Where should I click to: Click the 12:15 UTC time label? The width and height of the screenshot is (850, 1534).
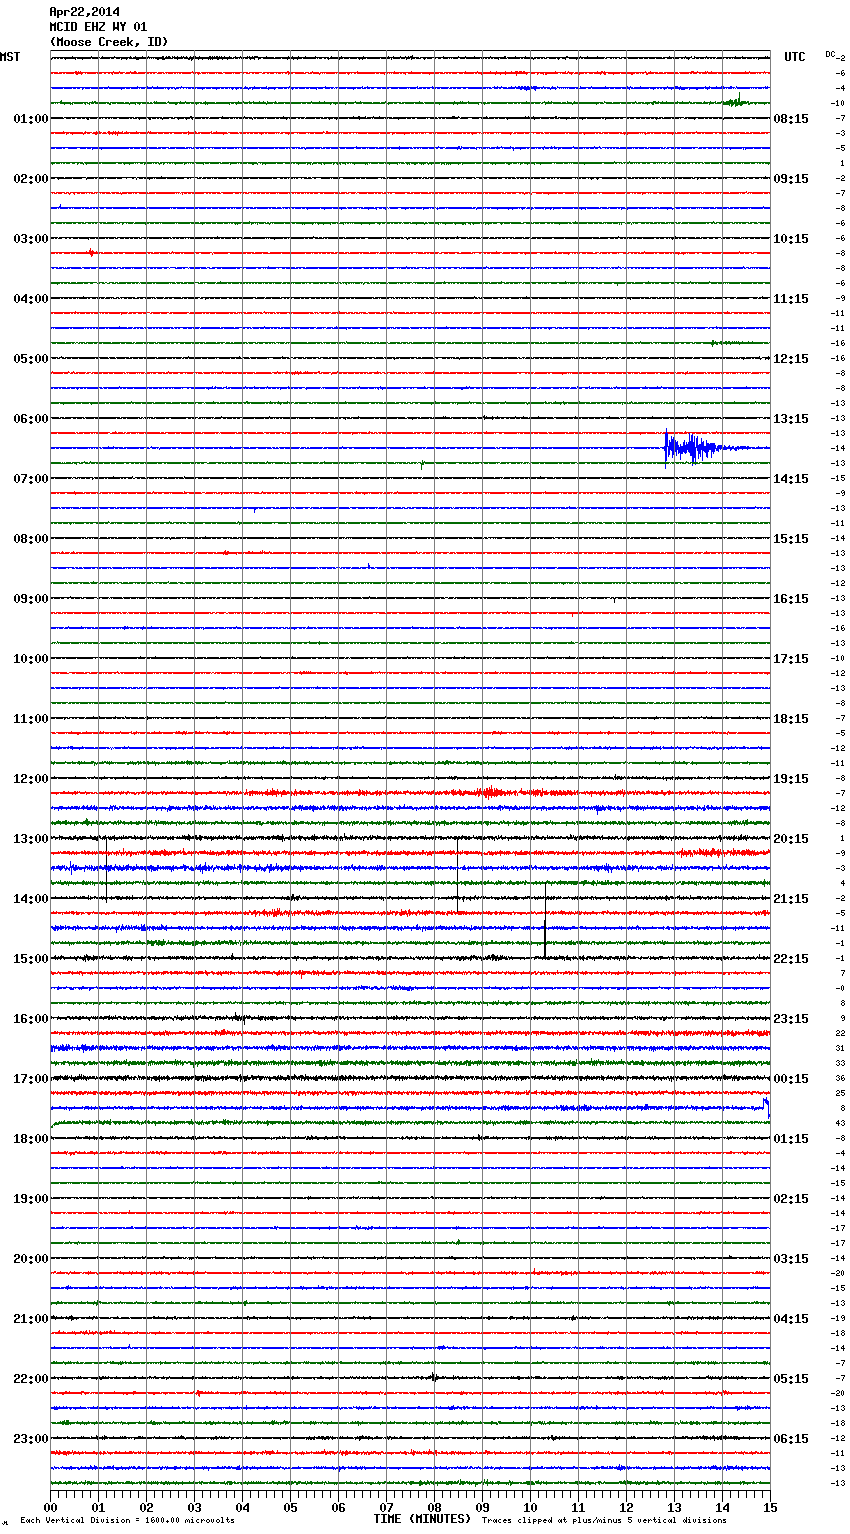[791, 359]
